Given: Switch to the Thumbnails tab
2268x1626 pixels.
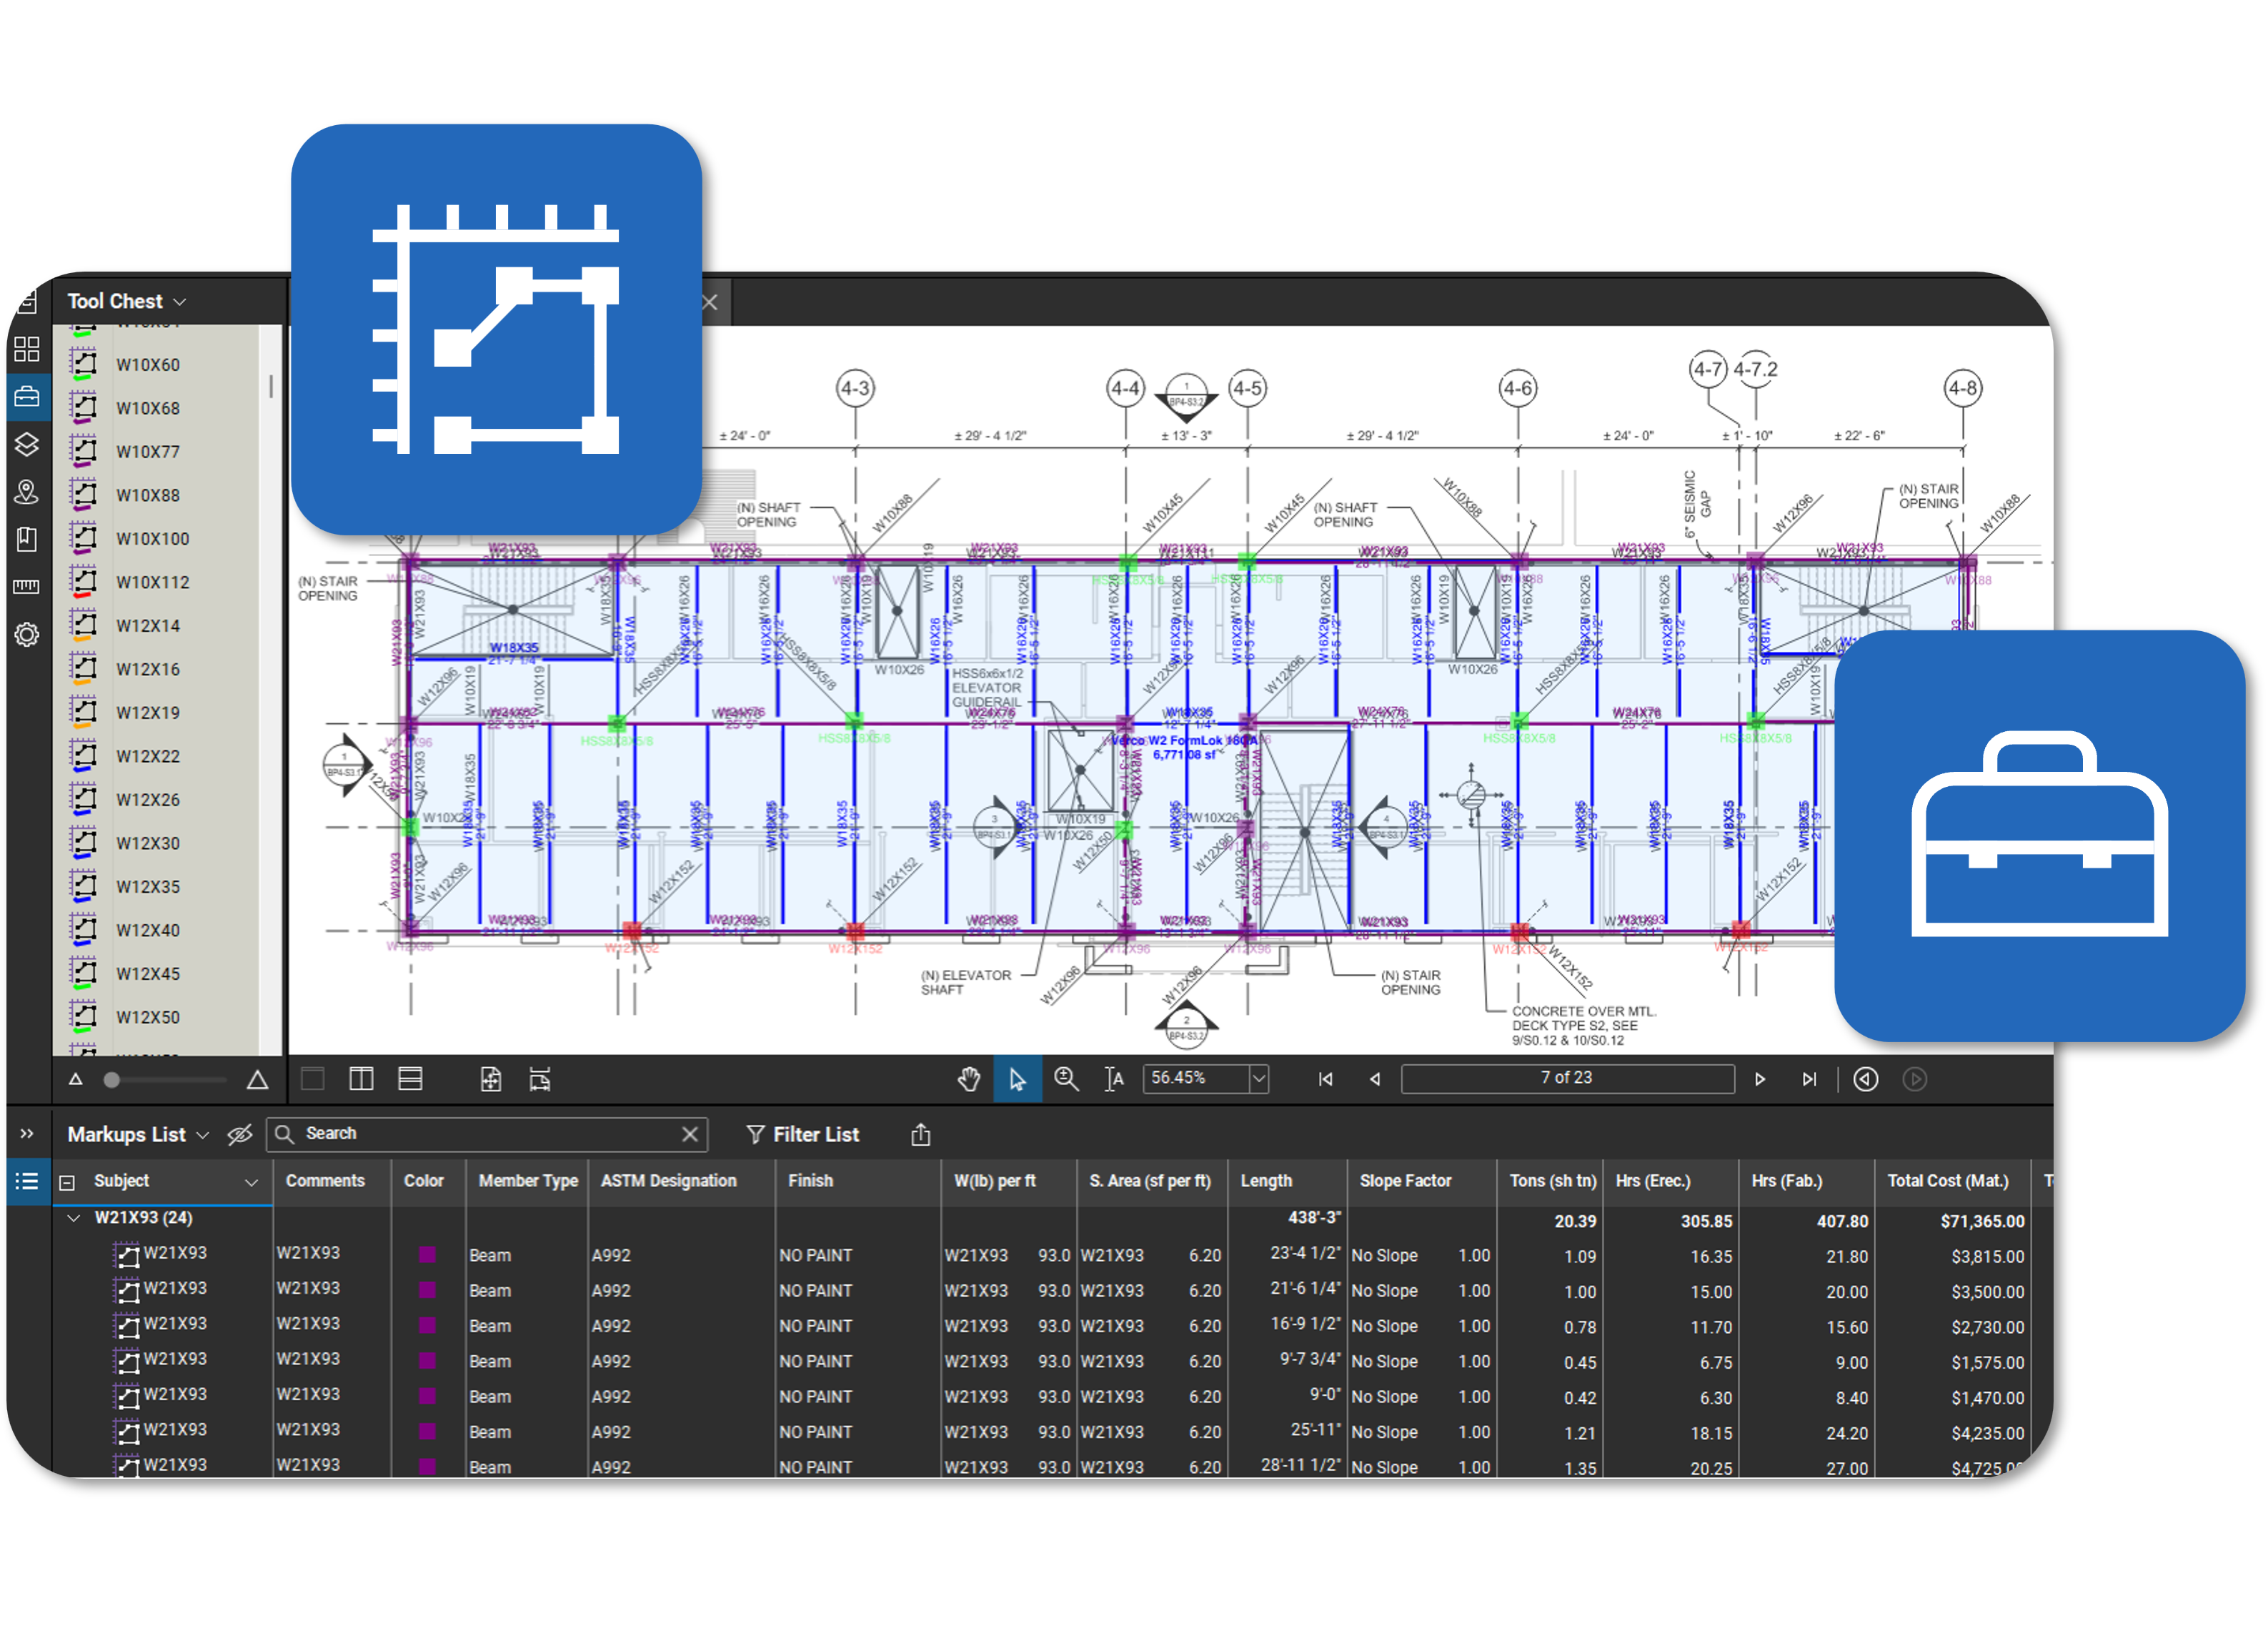Looking at the screenshot, I should pos(27,349).
